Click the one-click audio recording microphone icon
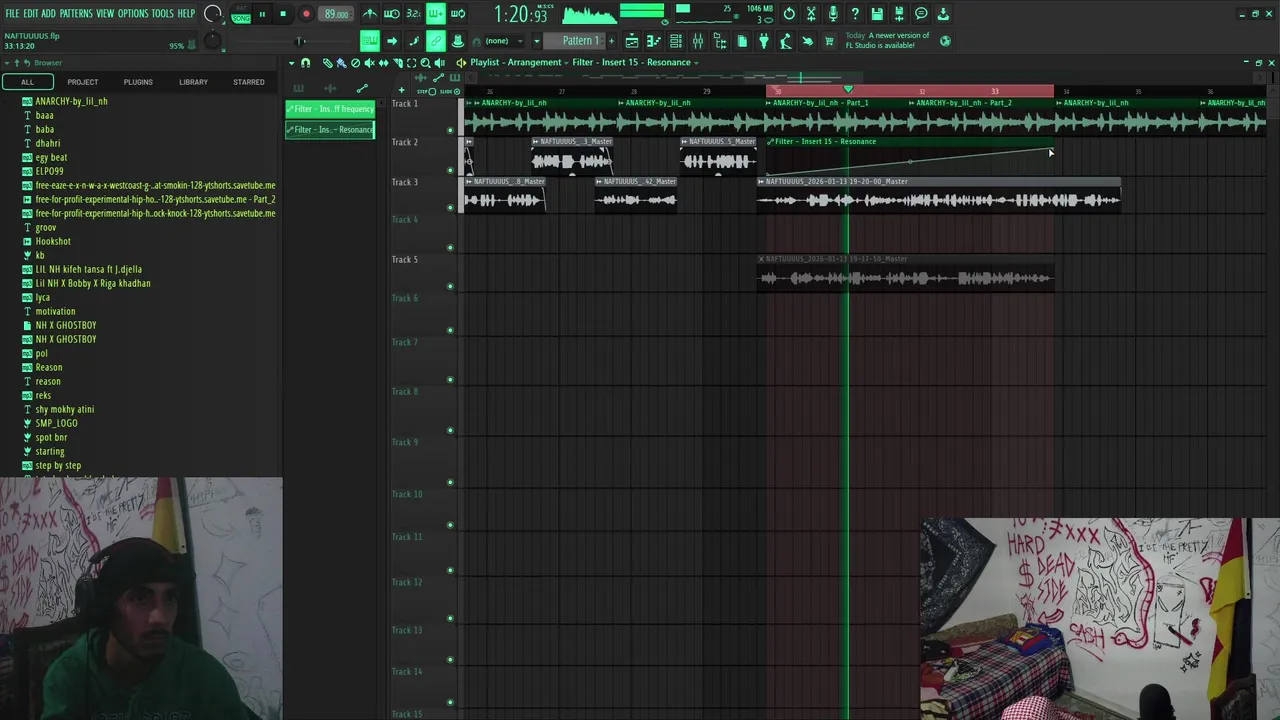The width and height of the screenshot is (1280, 720). [x=833, y=14]
